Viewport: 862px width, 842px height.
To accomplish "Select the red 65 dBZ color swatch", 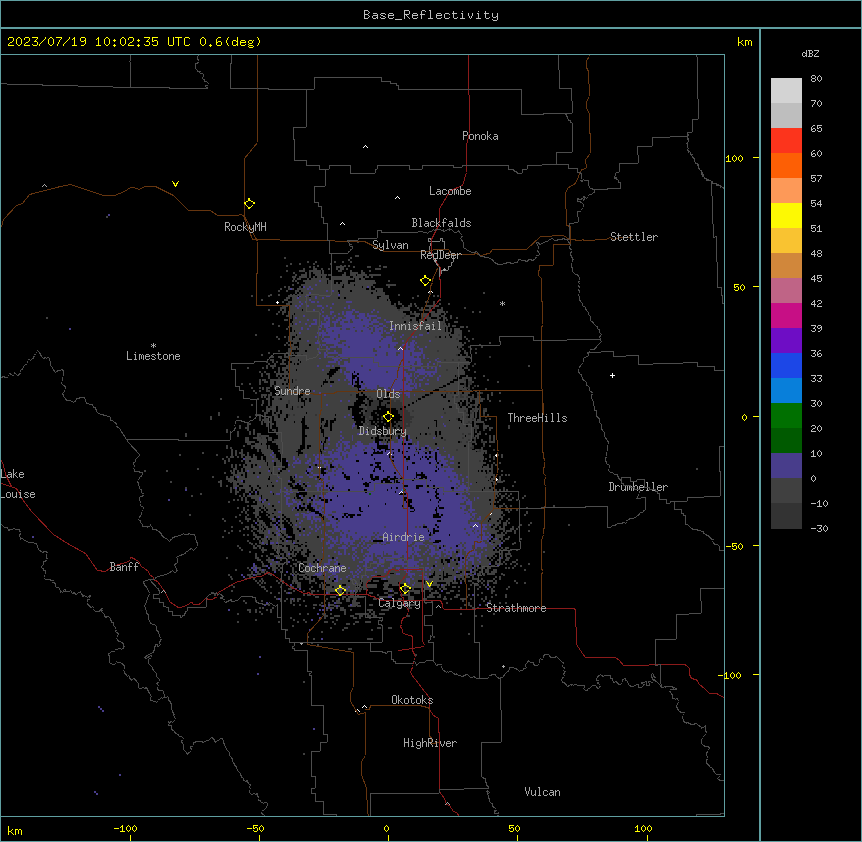I will 786,141.
